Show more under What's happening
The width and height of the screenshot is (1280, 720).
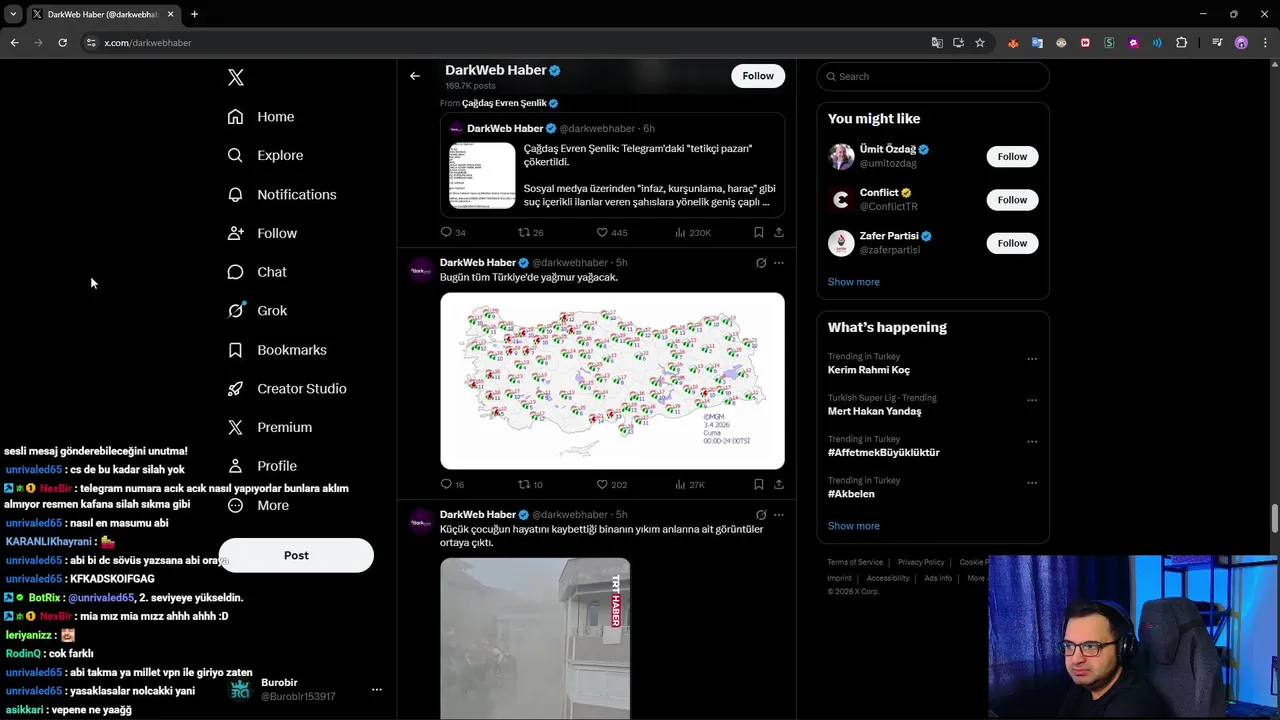854,526
